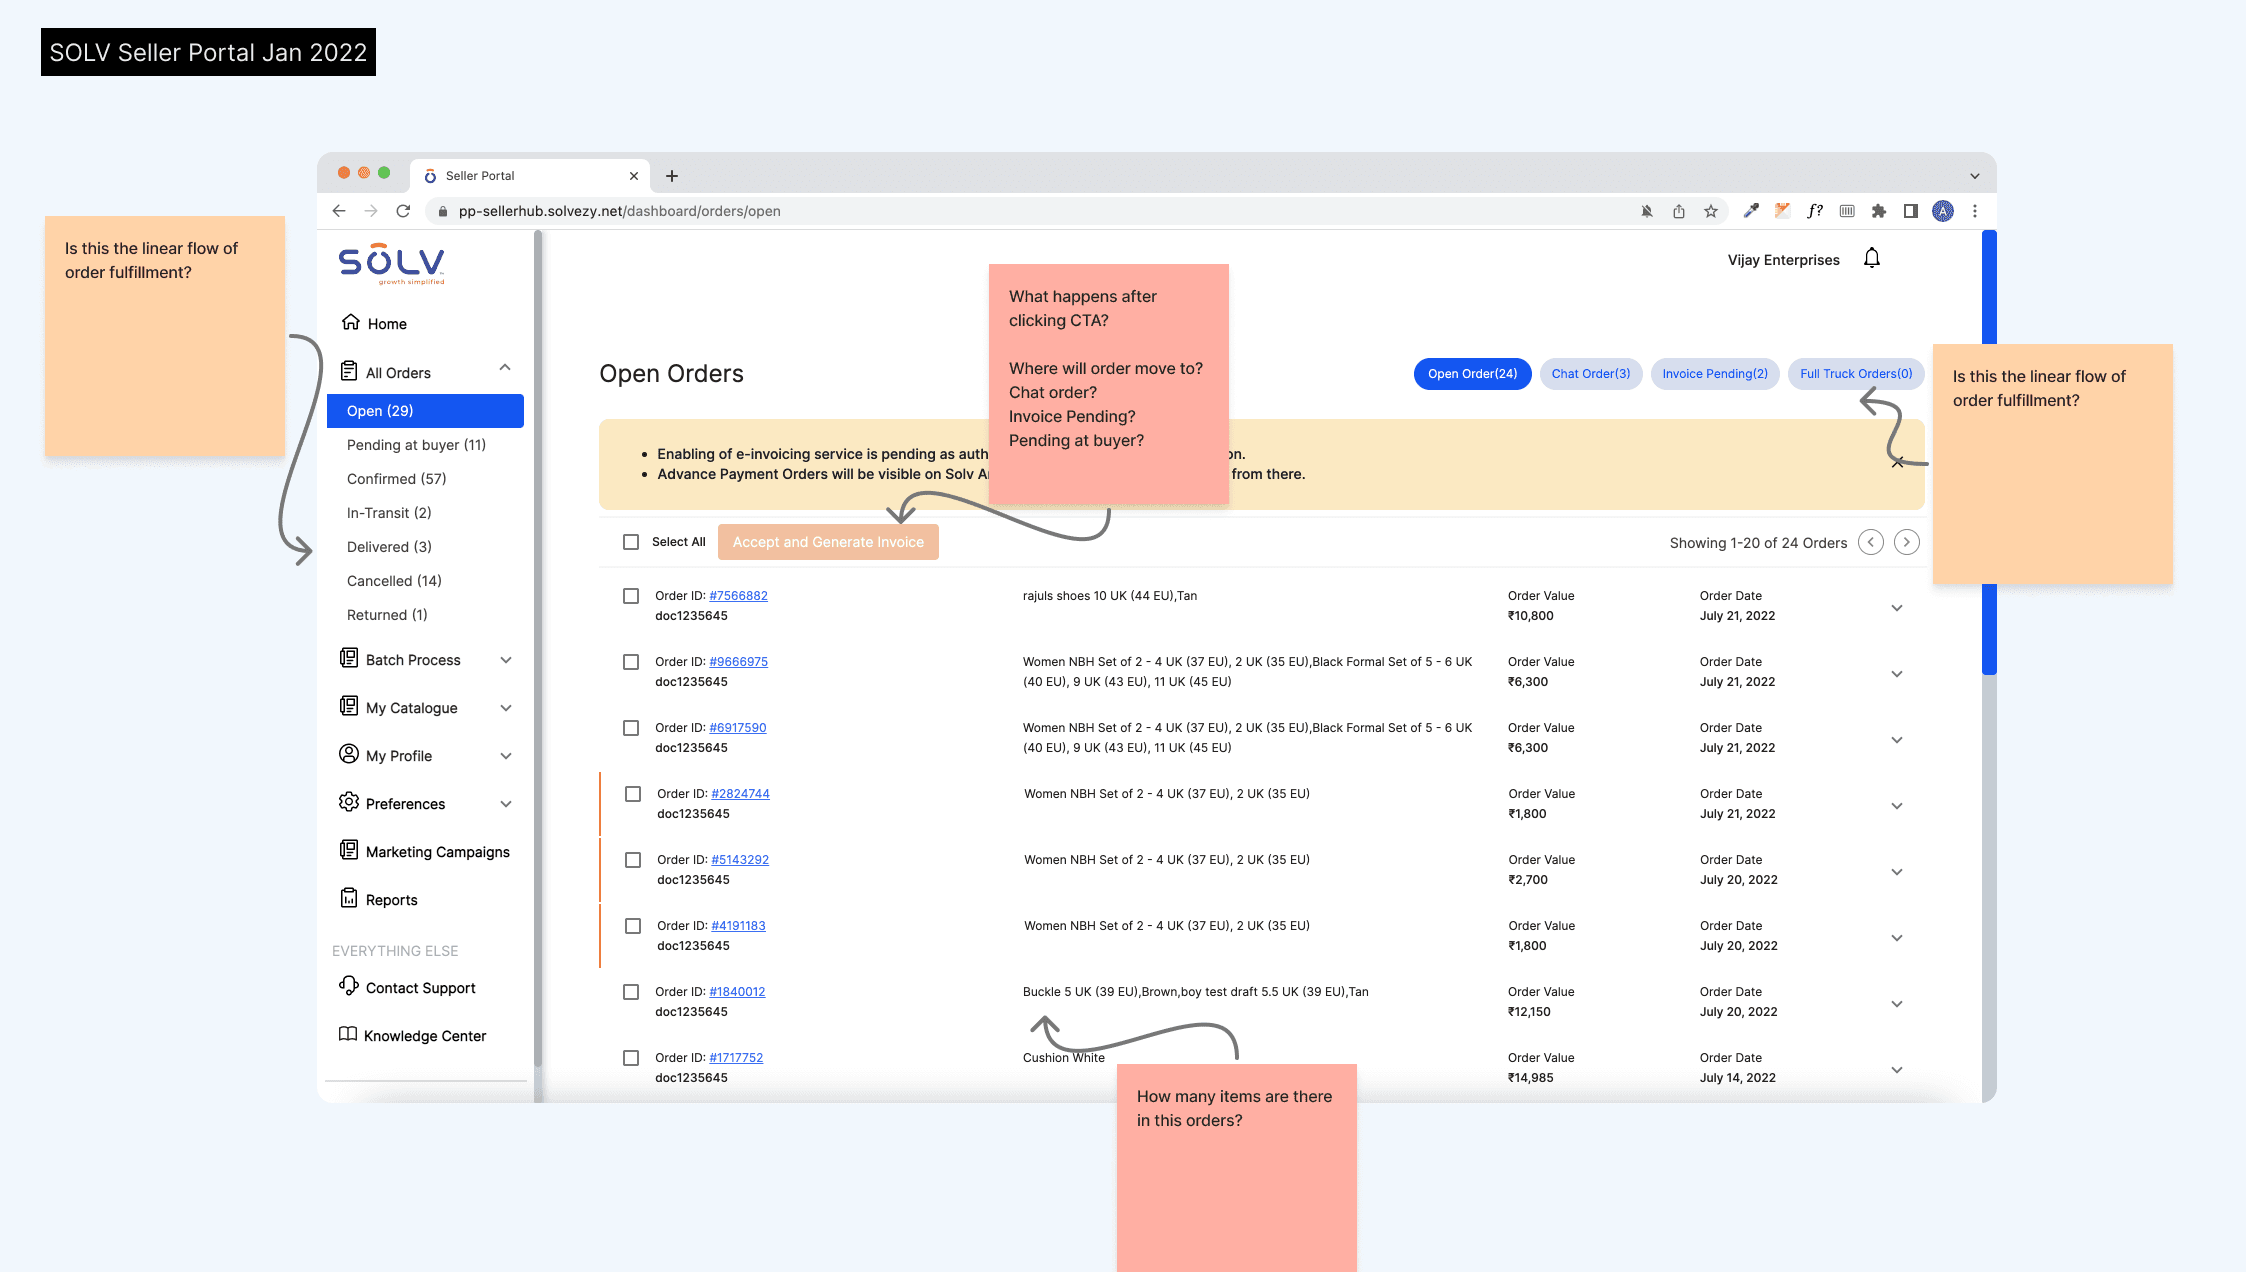2246x1272 pixels.
Task: Check the box for order #5143292
Action: (633, 860)
